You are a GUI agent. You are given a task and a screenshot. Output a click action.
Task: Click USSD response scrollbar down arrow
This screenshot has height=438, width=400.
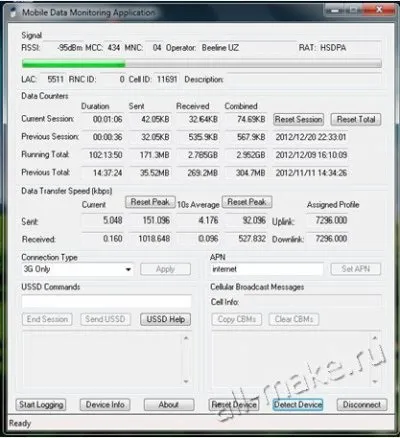click(x=186, y=381)
